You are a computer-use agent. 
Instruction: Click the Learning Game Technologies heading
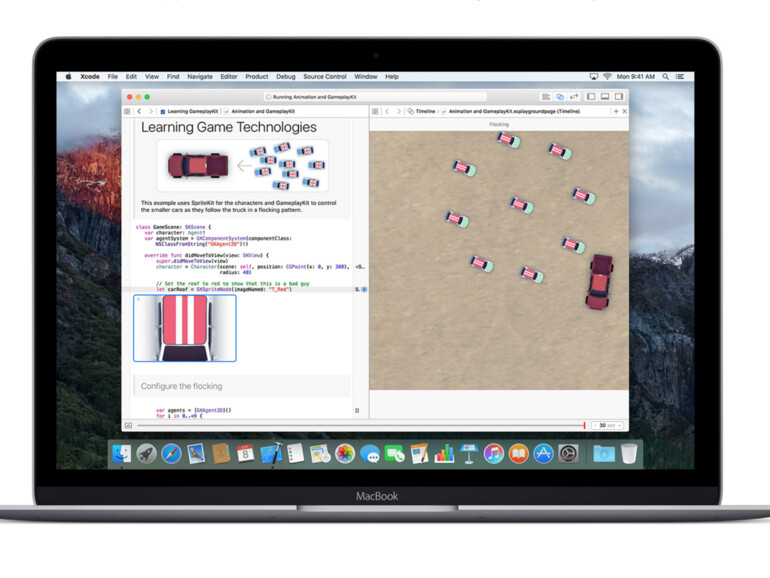(x=229, y=127)
